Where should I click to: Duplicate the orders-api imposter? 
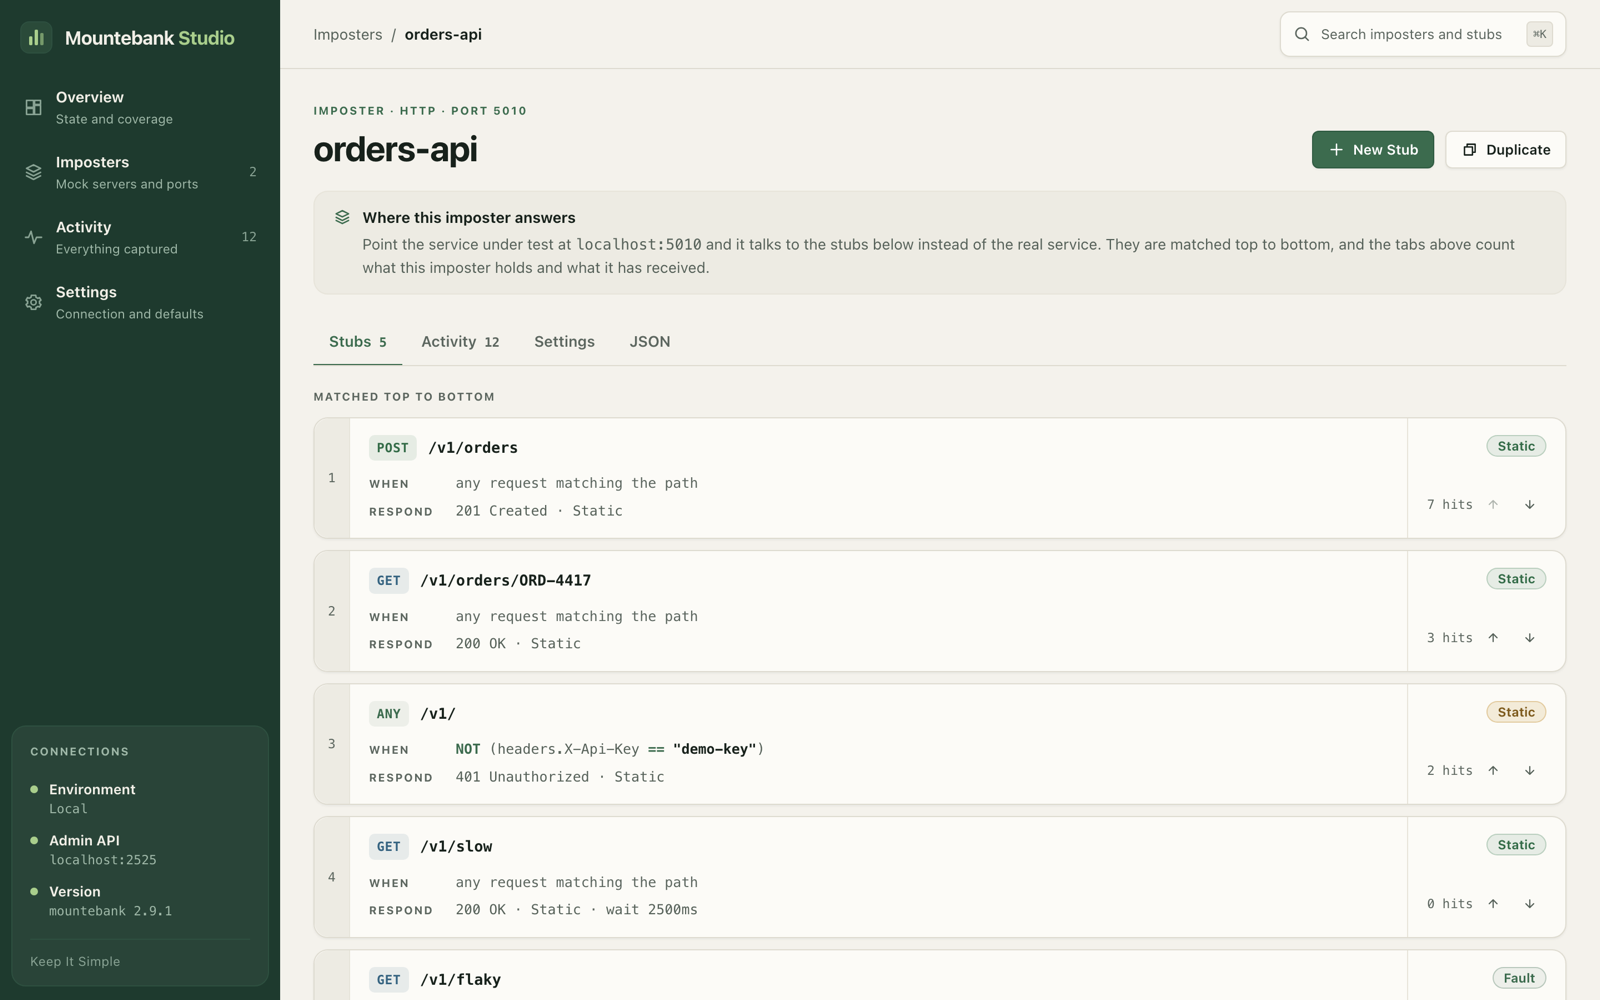click(1506, 150)
